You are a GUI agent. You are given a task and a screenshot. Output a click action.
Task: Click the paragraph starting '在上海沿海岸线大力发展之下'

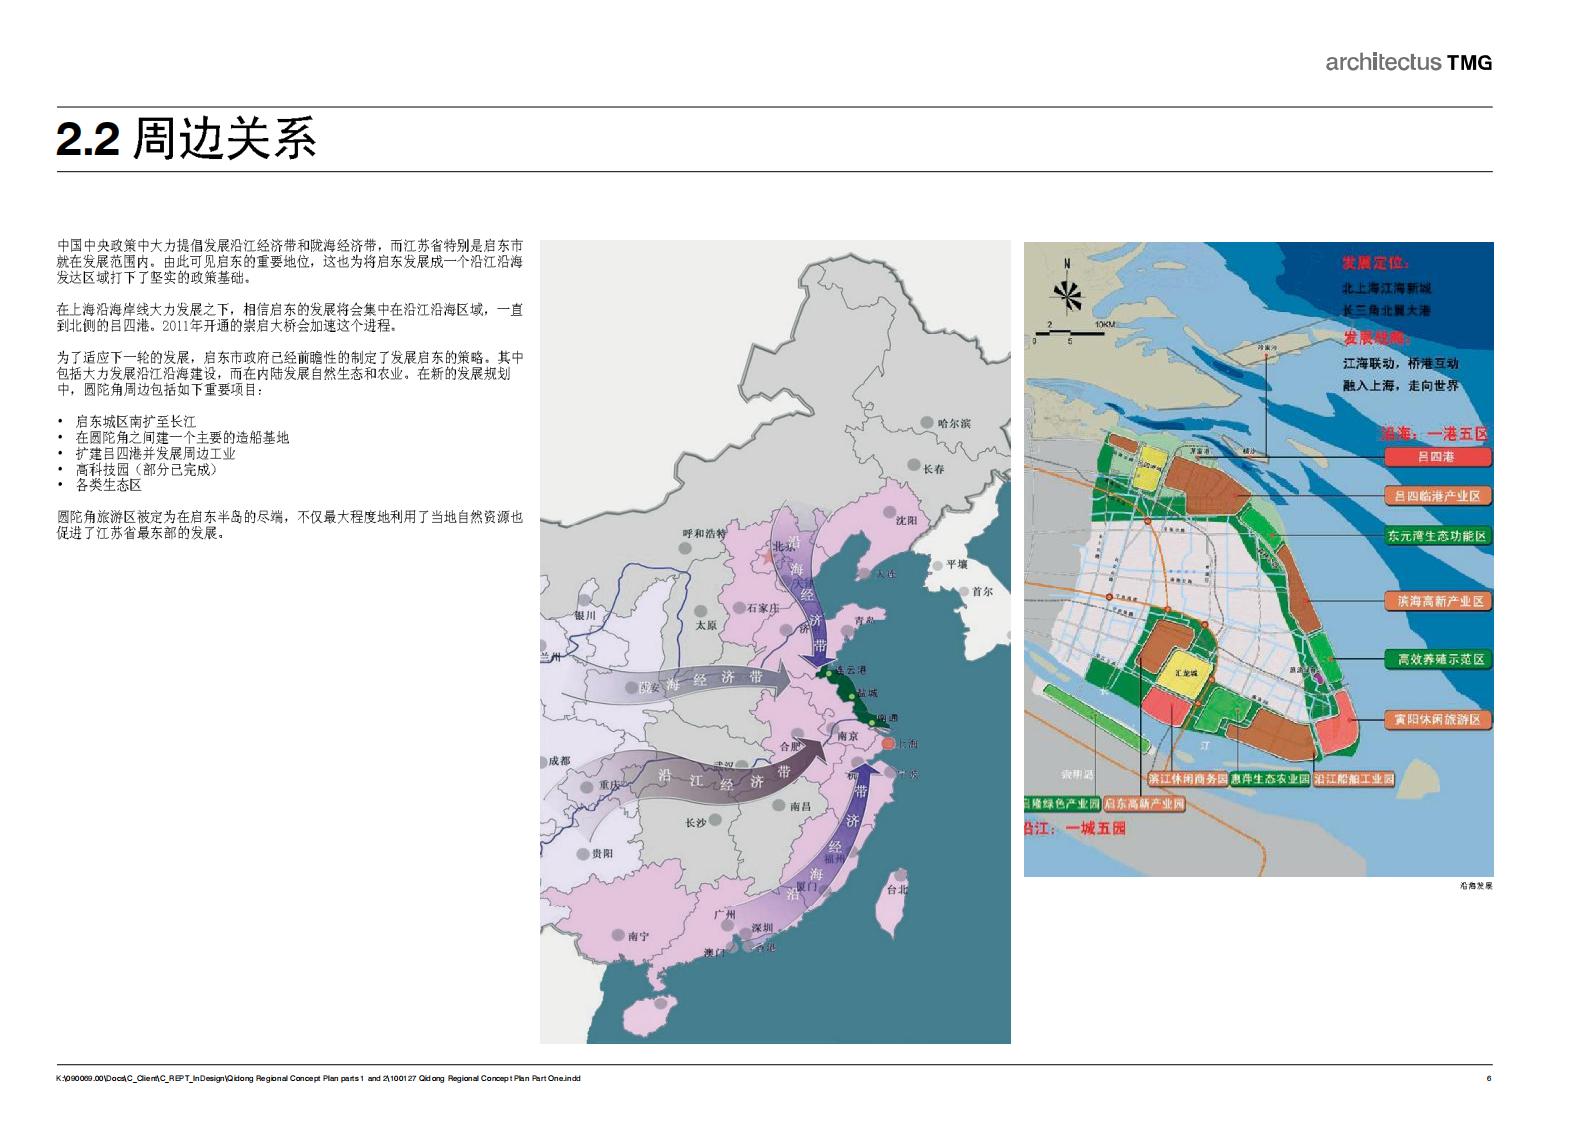[x=290, y=318]
